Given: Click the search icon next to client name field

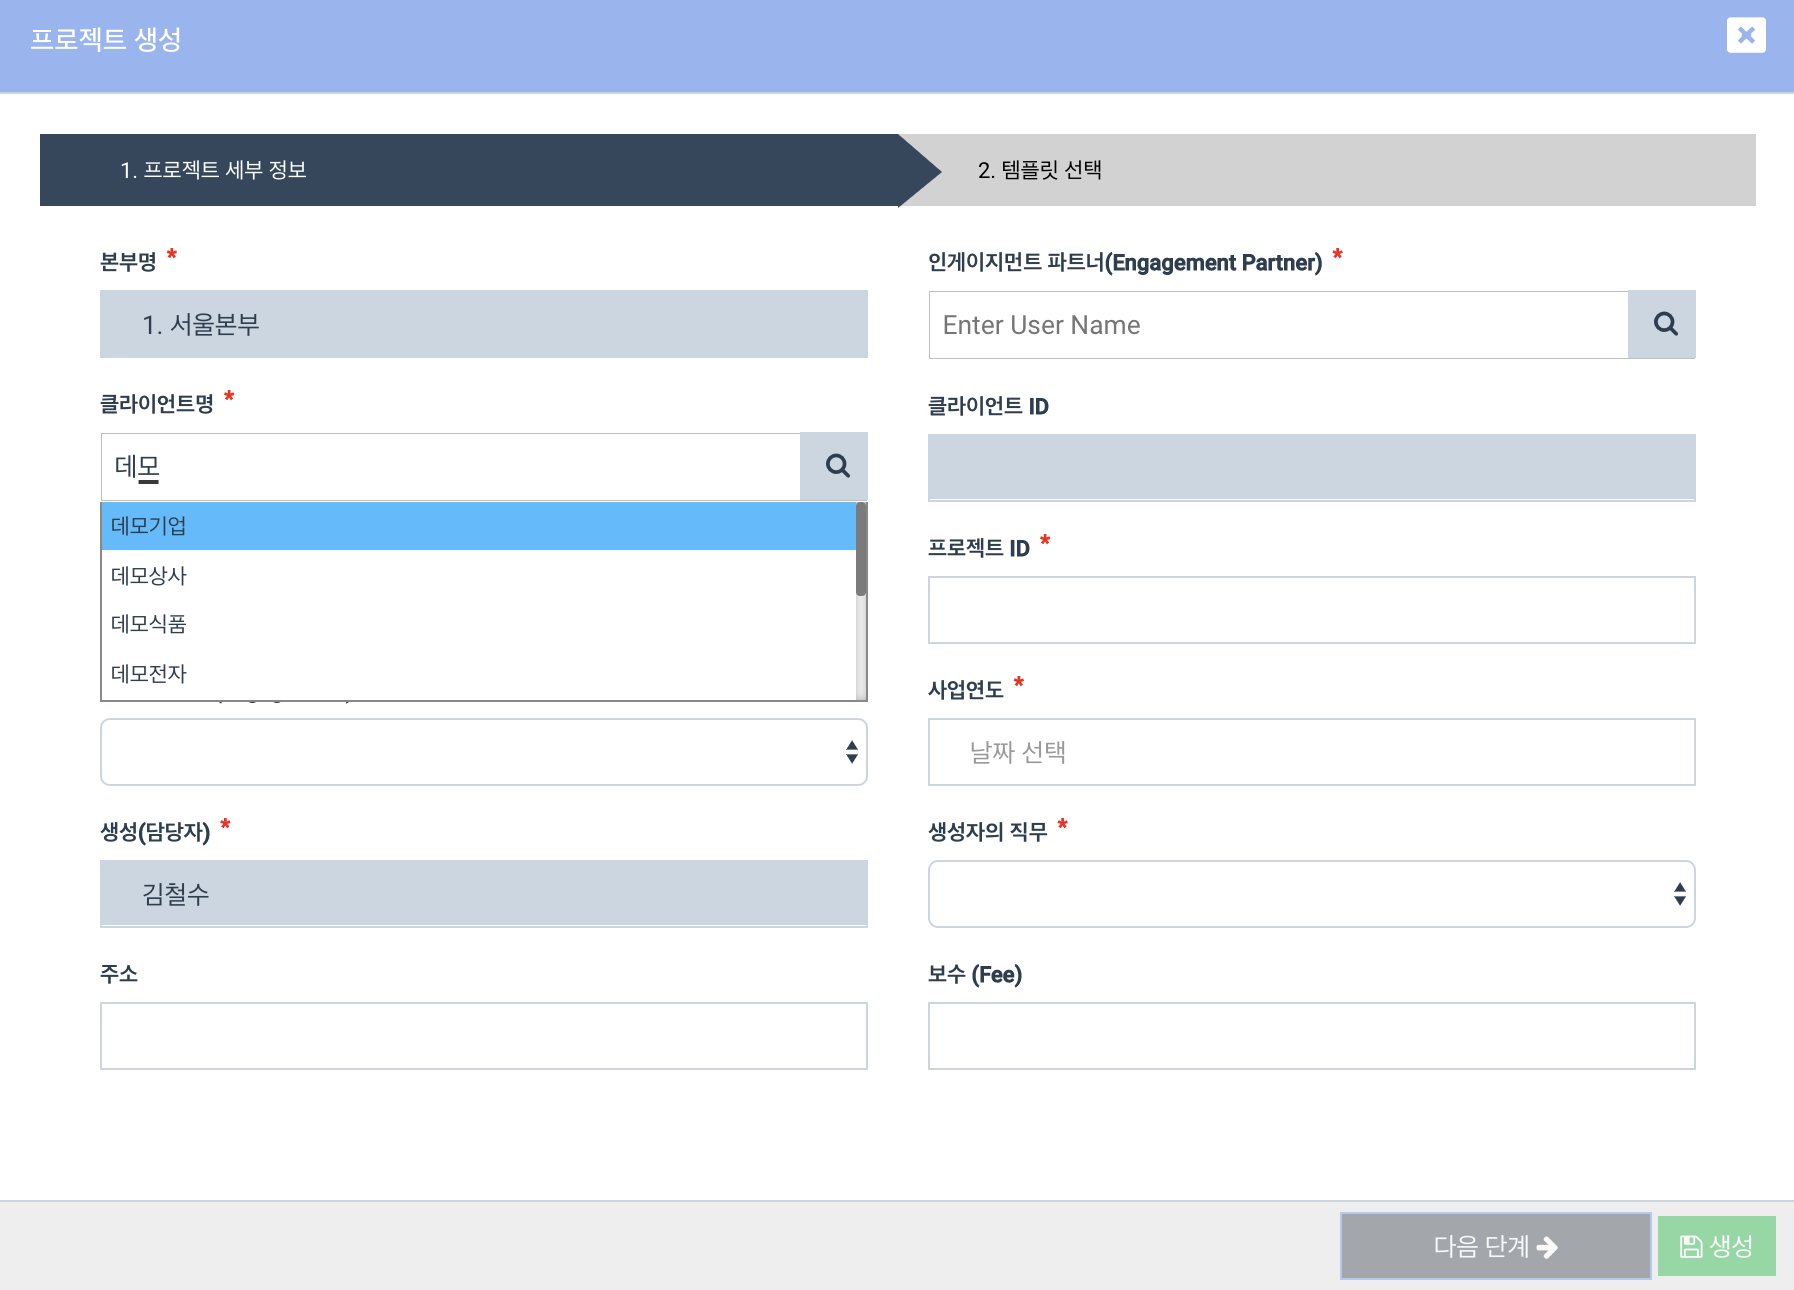Looking at the screenshot, I should (x=836, y=466).
